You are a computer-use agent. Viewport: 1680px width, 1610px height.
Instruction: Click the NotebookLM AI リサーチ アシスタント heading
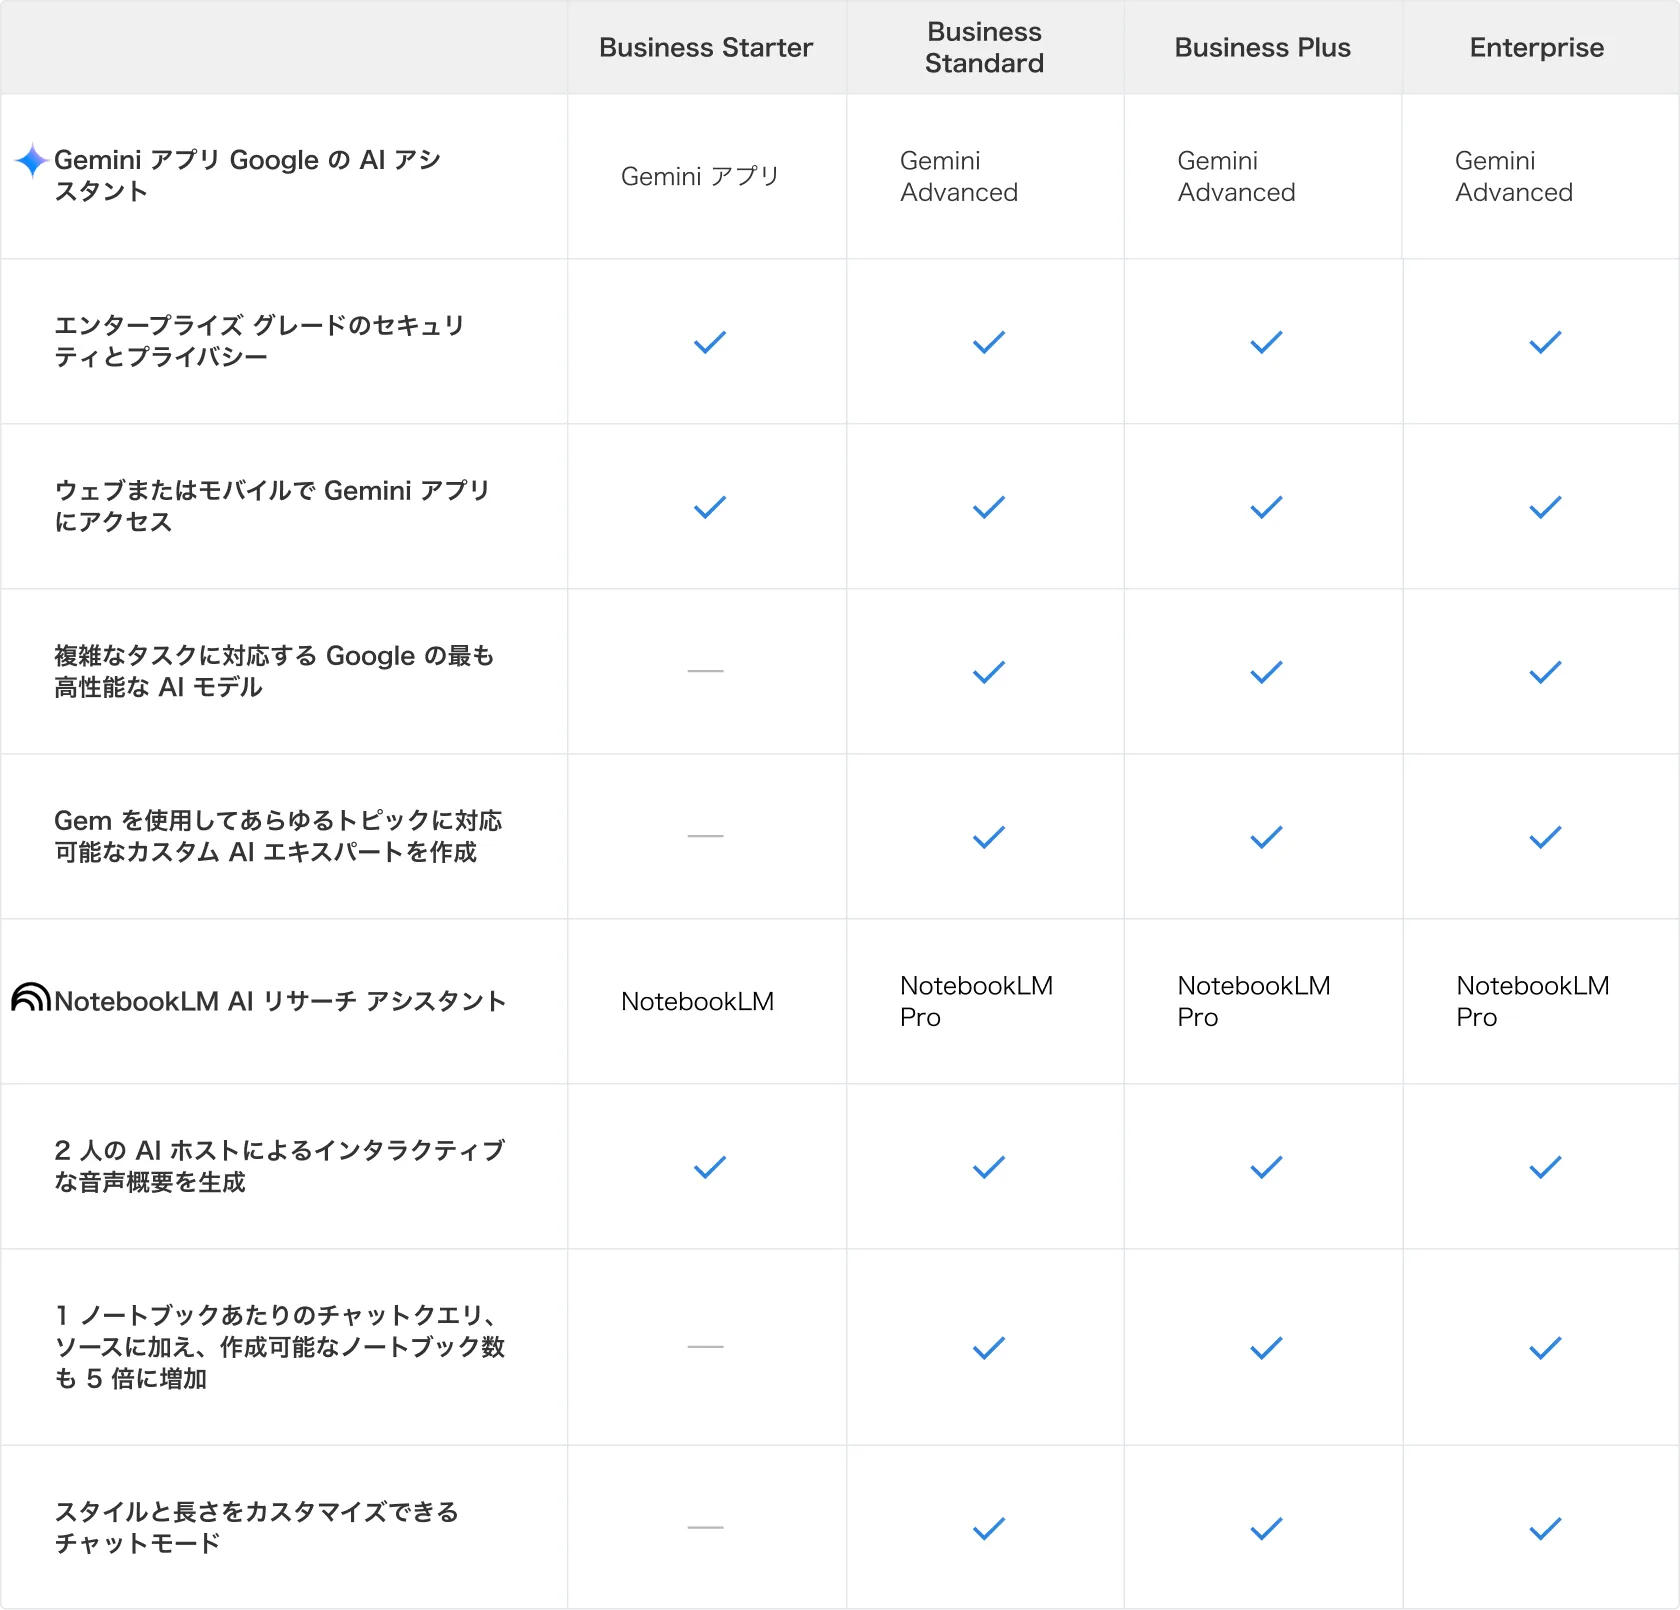pyautogui.click(x=280, y=1001)
